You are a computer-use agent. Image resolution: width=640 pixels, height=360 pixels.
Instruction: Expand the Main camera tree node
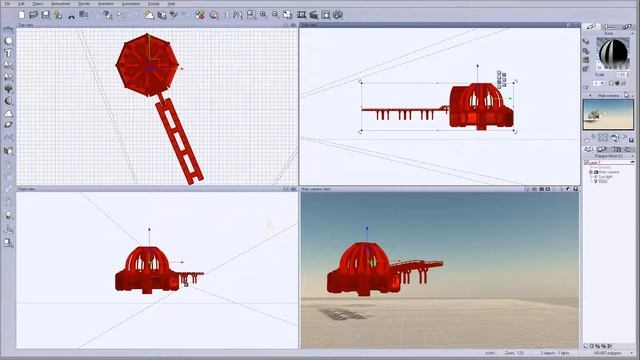point(591,172)
